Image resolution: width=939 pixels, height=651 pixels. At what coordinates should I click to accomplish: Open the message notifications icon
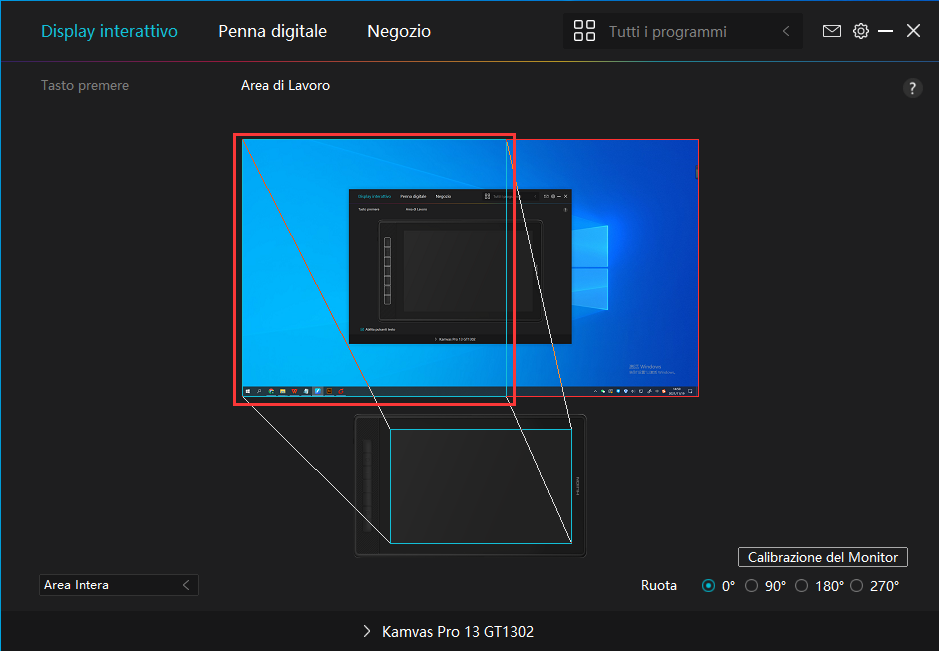832,31
